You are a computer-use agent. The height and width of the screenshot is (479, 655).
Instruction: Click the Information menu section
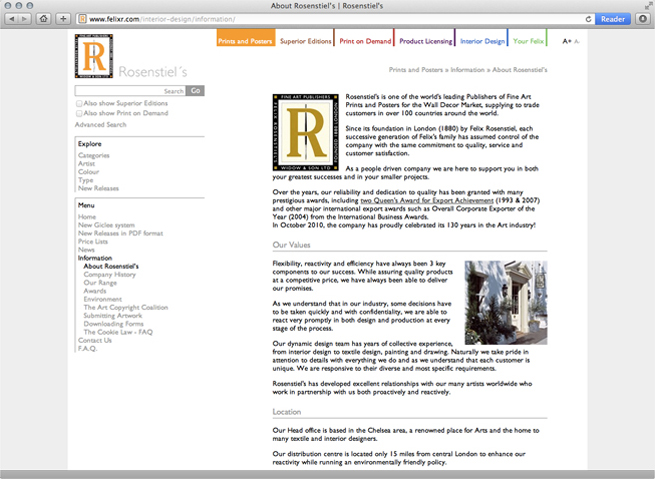pyautogui.click(x=95, y=258)
